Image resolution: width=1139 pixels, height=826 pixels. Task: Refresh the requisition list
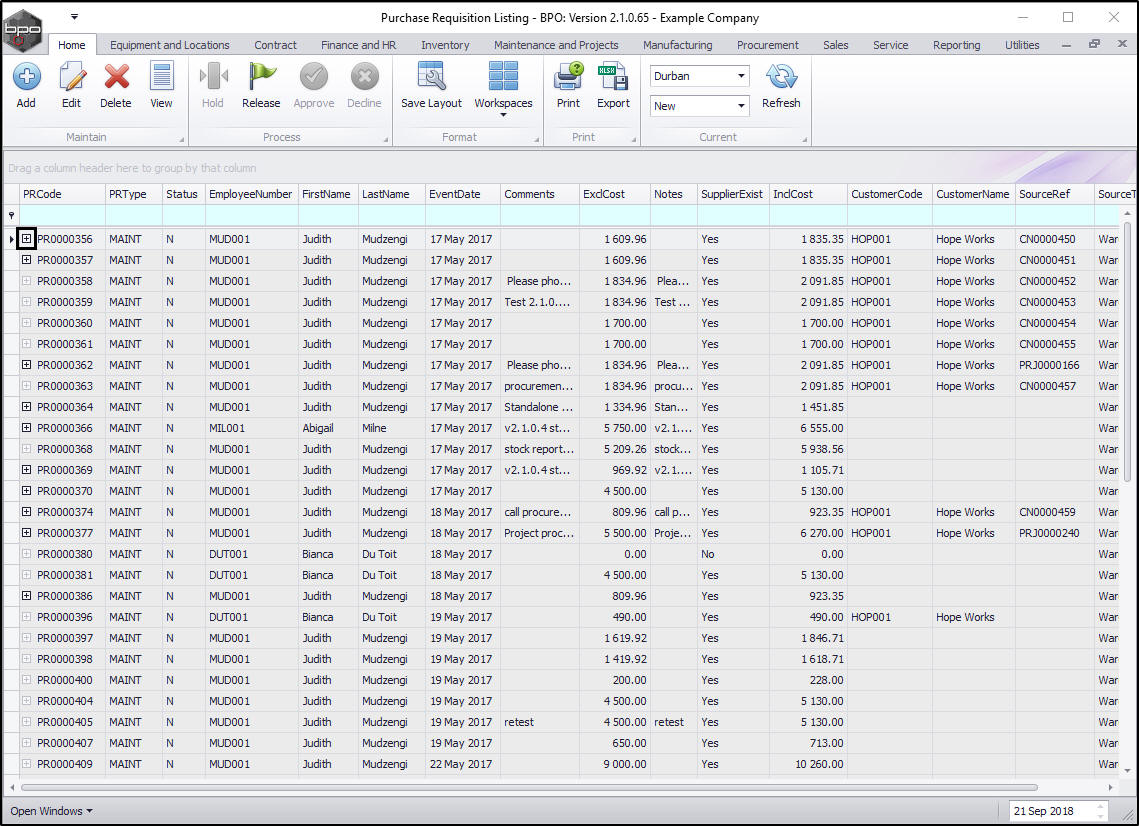[x=781, y=78]
